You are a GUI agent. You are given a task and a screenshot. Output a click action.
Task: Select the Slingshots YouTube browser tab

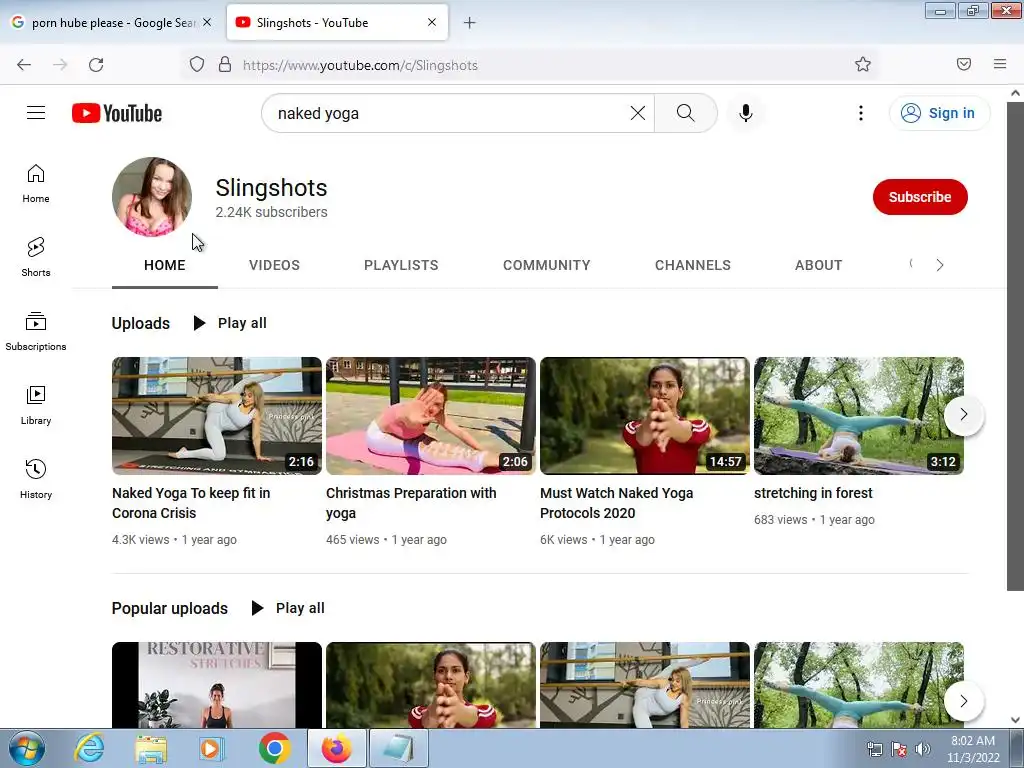(x=337, y=23)
